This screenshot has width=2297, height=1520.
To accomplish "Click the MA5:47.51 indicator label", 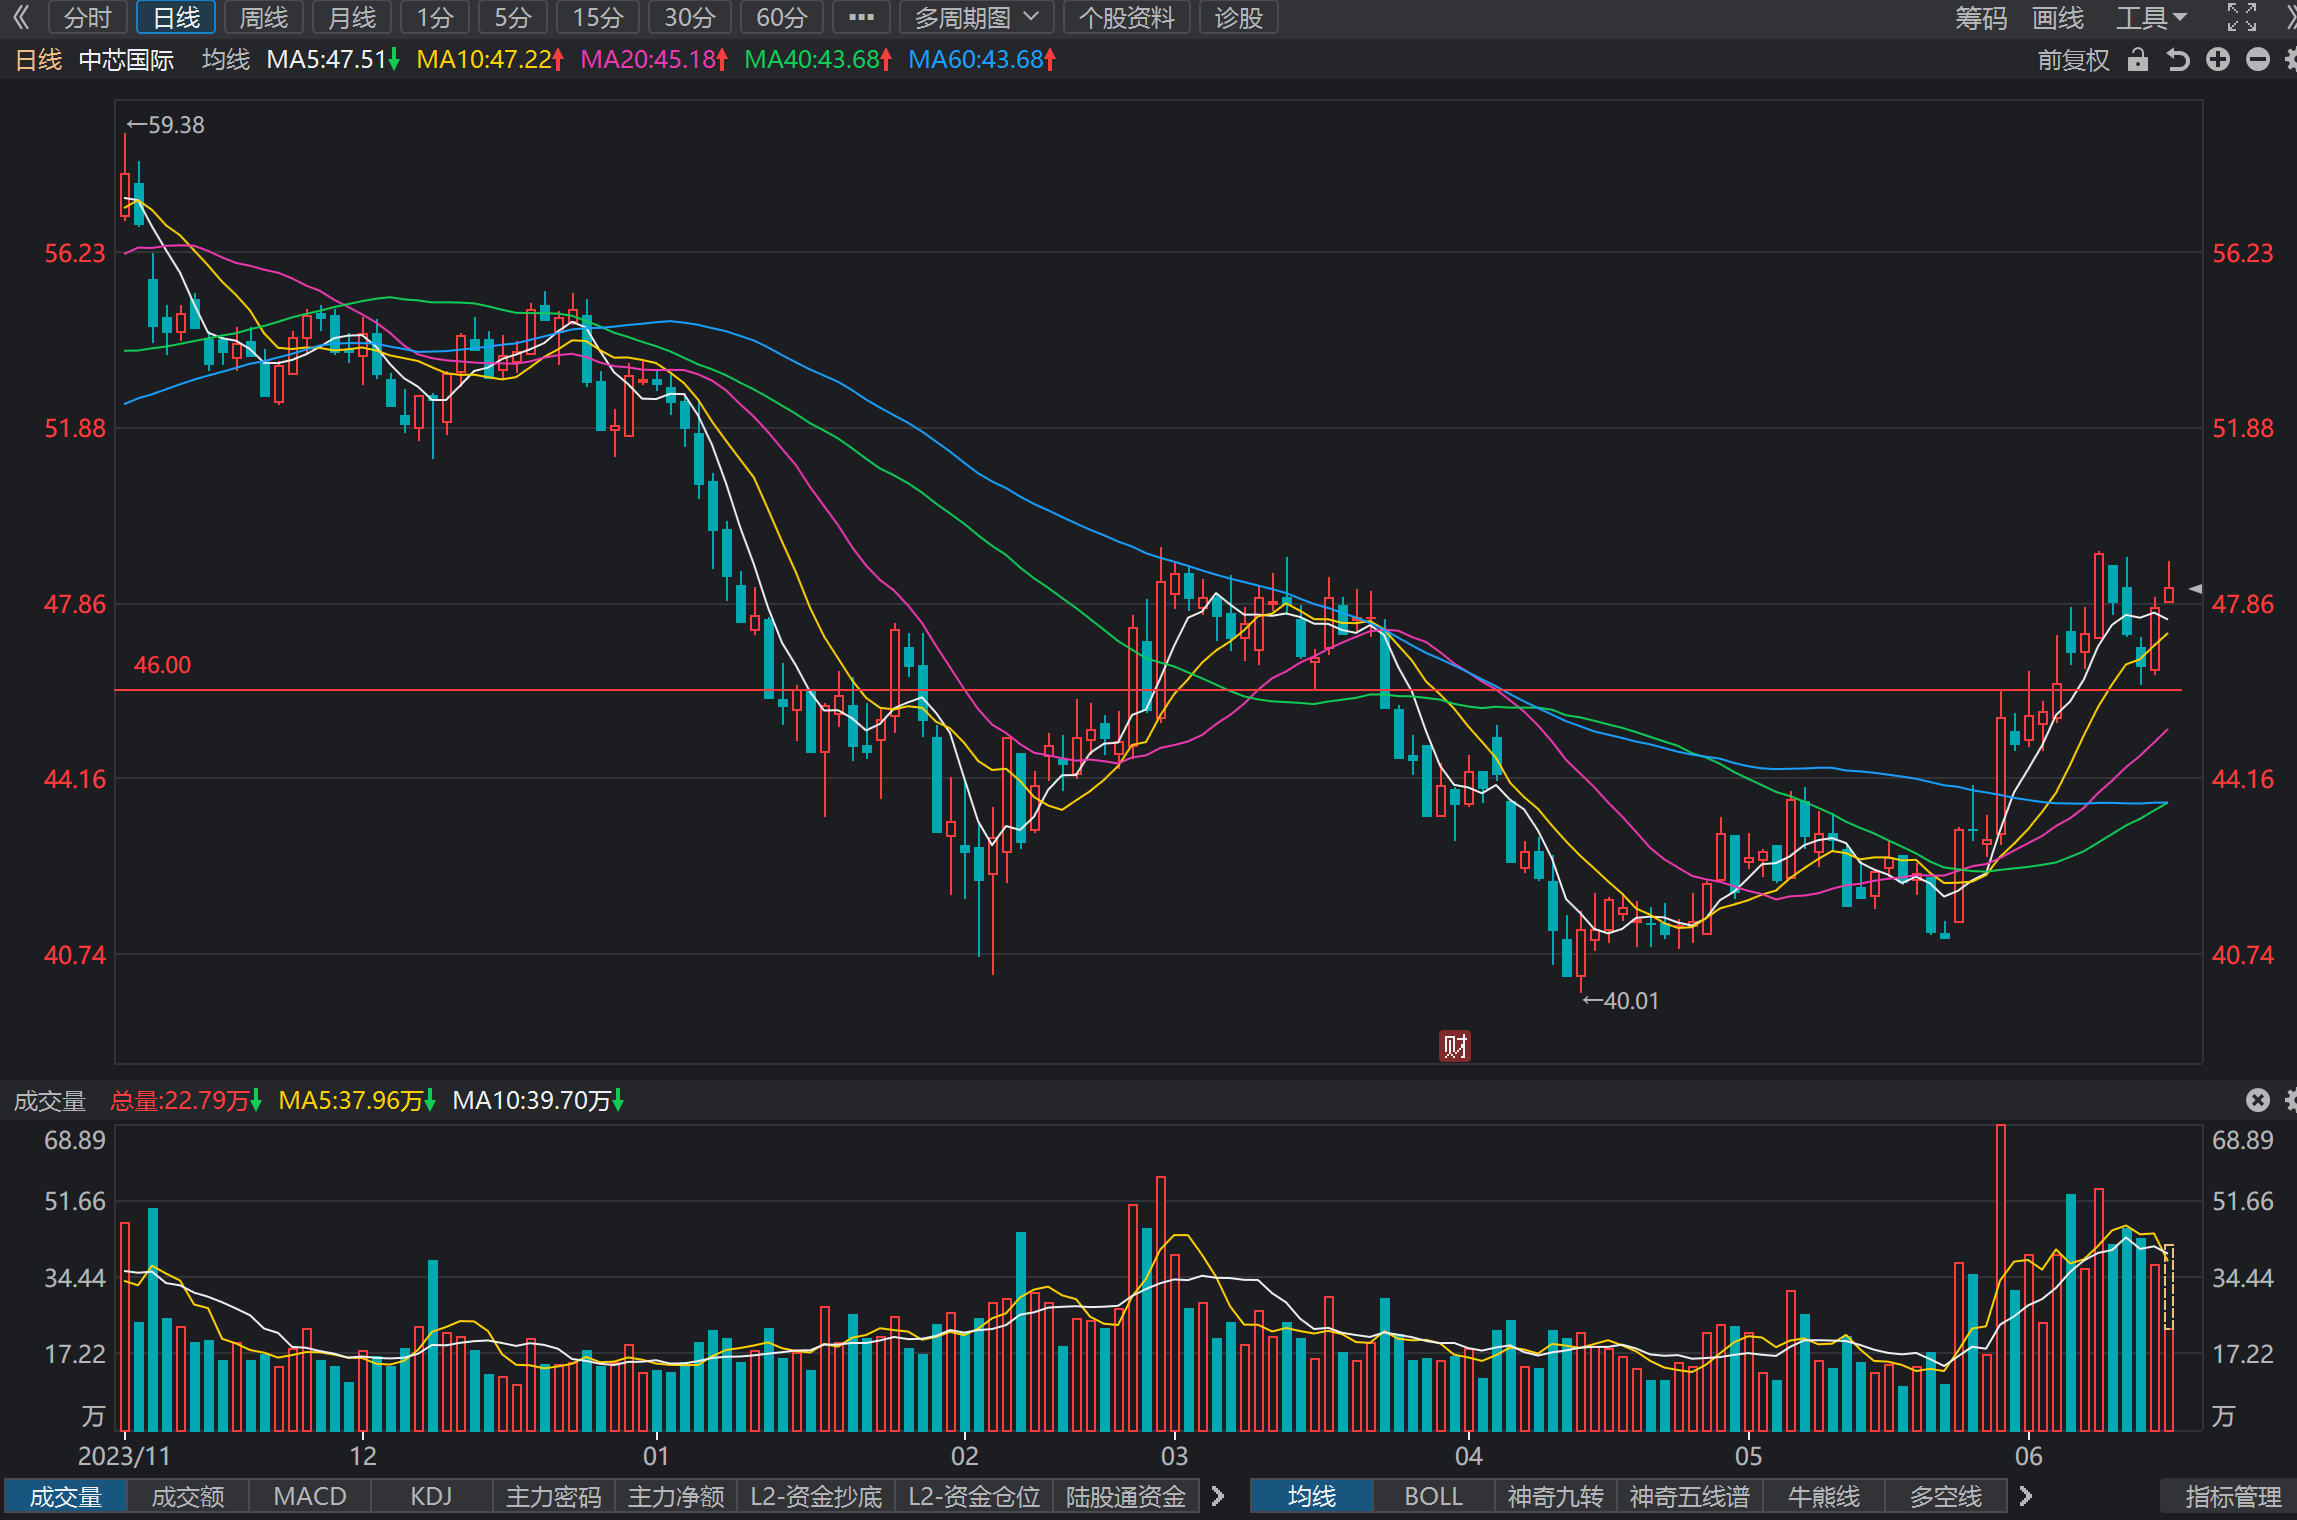I will click(333, 60).
